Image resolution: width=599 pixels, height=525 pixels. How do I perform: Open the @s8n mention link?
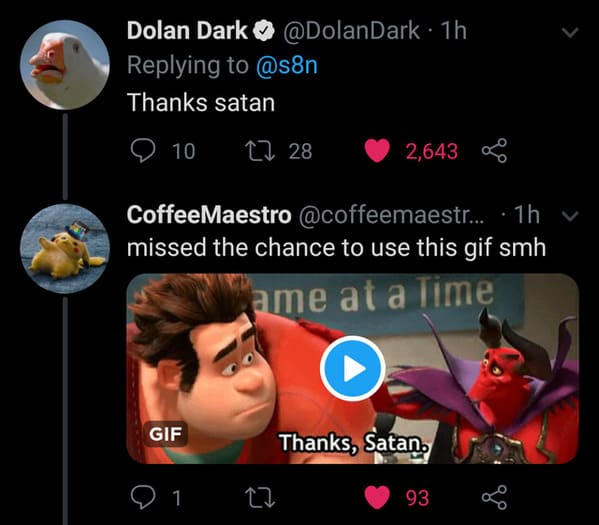pyautogui.click(x=287, y=65)
